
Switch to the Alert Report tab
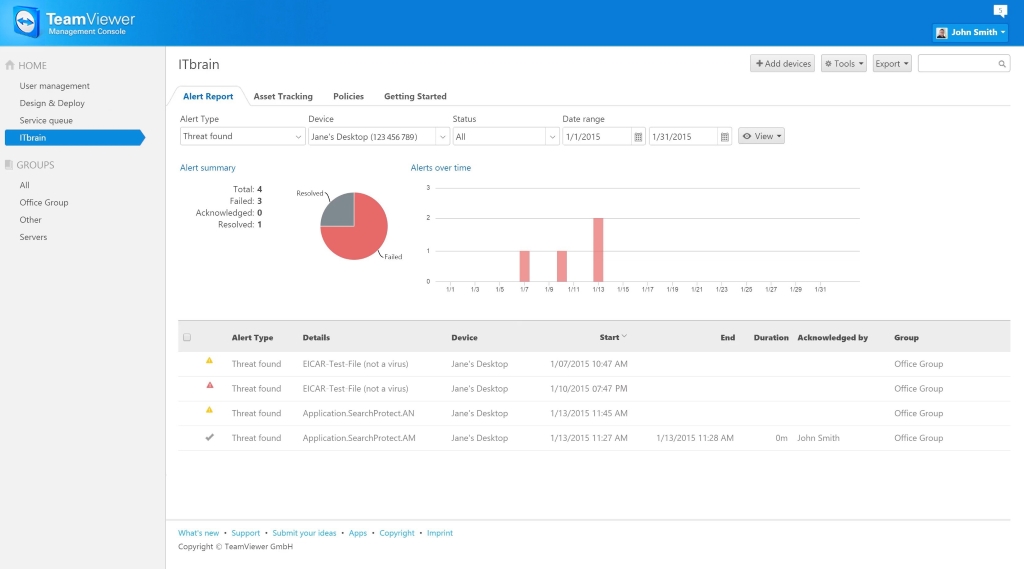[x=208, y=96]
